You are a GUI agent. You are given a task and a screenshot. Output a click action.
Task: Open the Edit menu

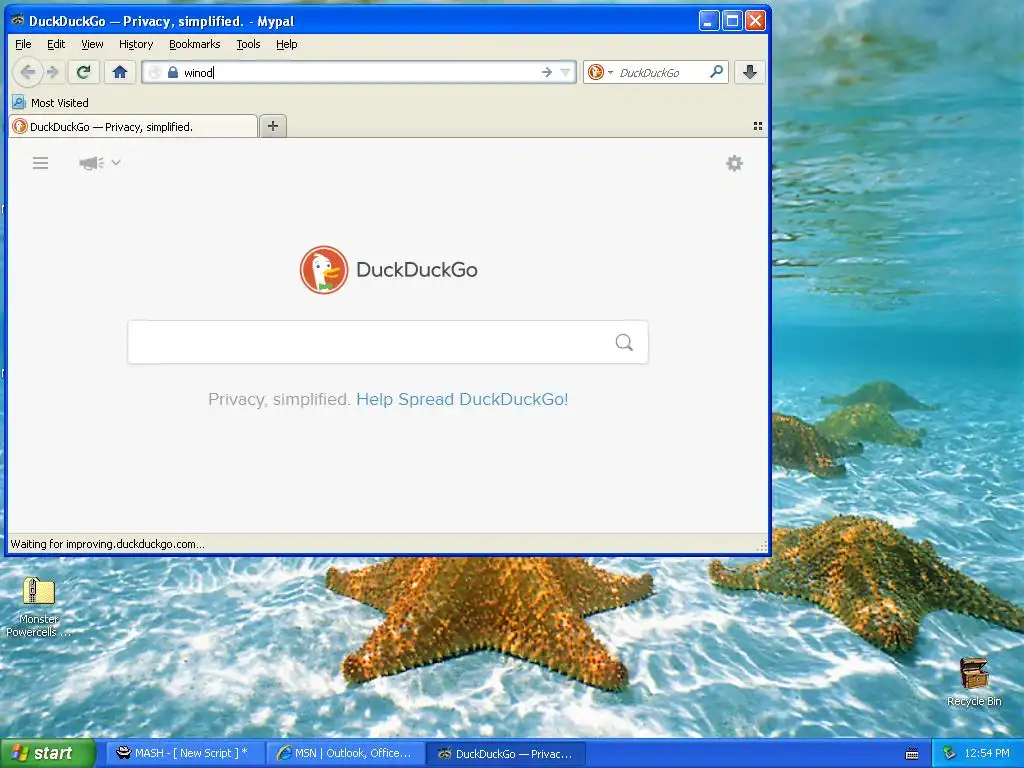click(56, 44)
